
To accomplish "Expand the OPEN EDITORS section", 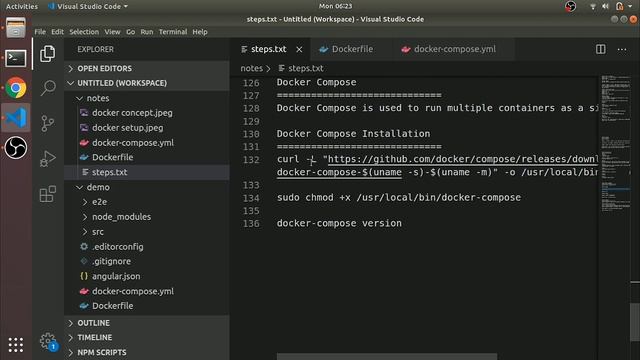I will tap(104, 69).
